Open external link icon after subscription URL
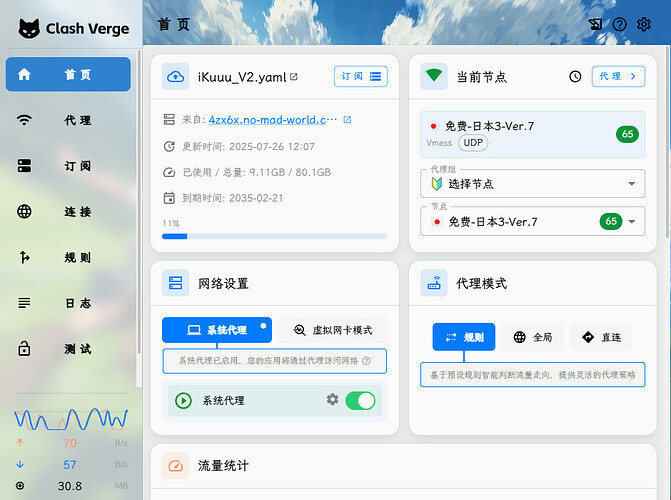 pyautogui.click(x=347, y=119)
